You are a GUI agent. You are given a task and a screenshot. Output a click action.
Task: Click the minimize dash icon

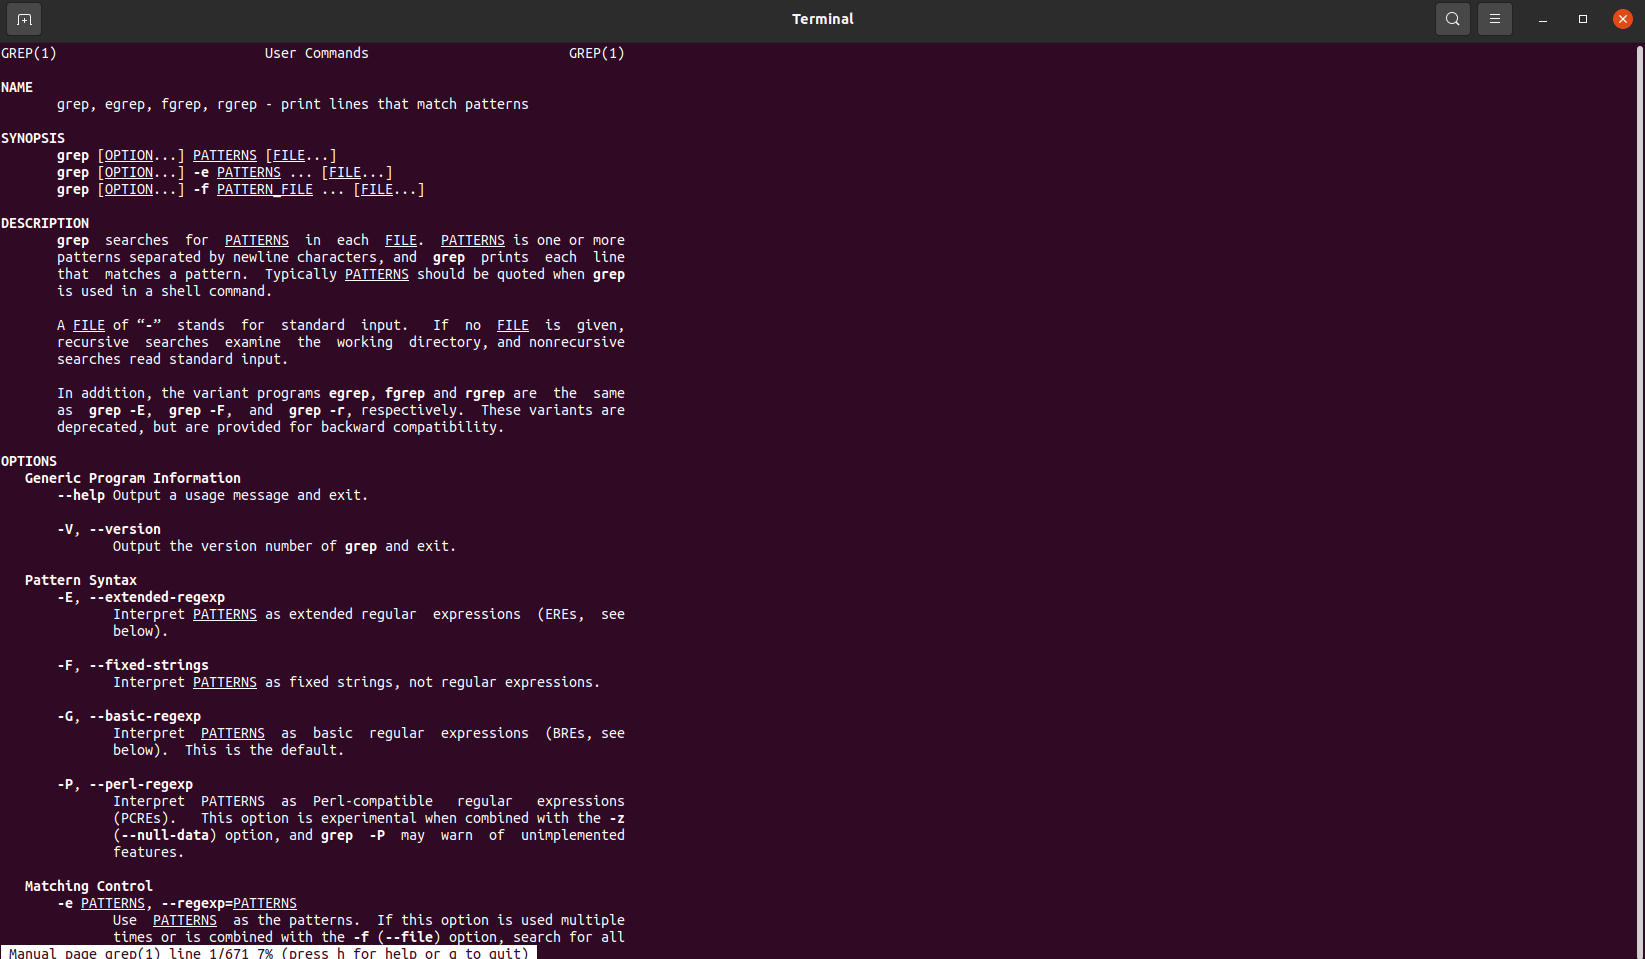[x=1542, y=19]
